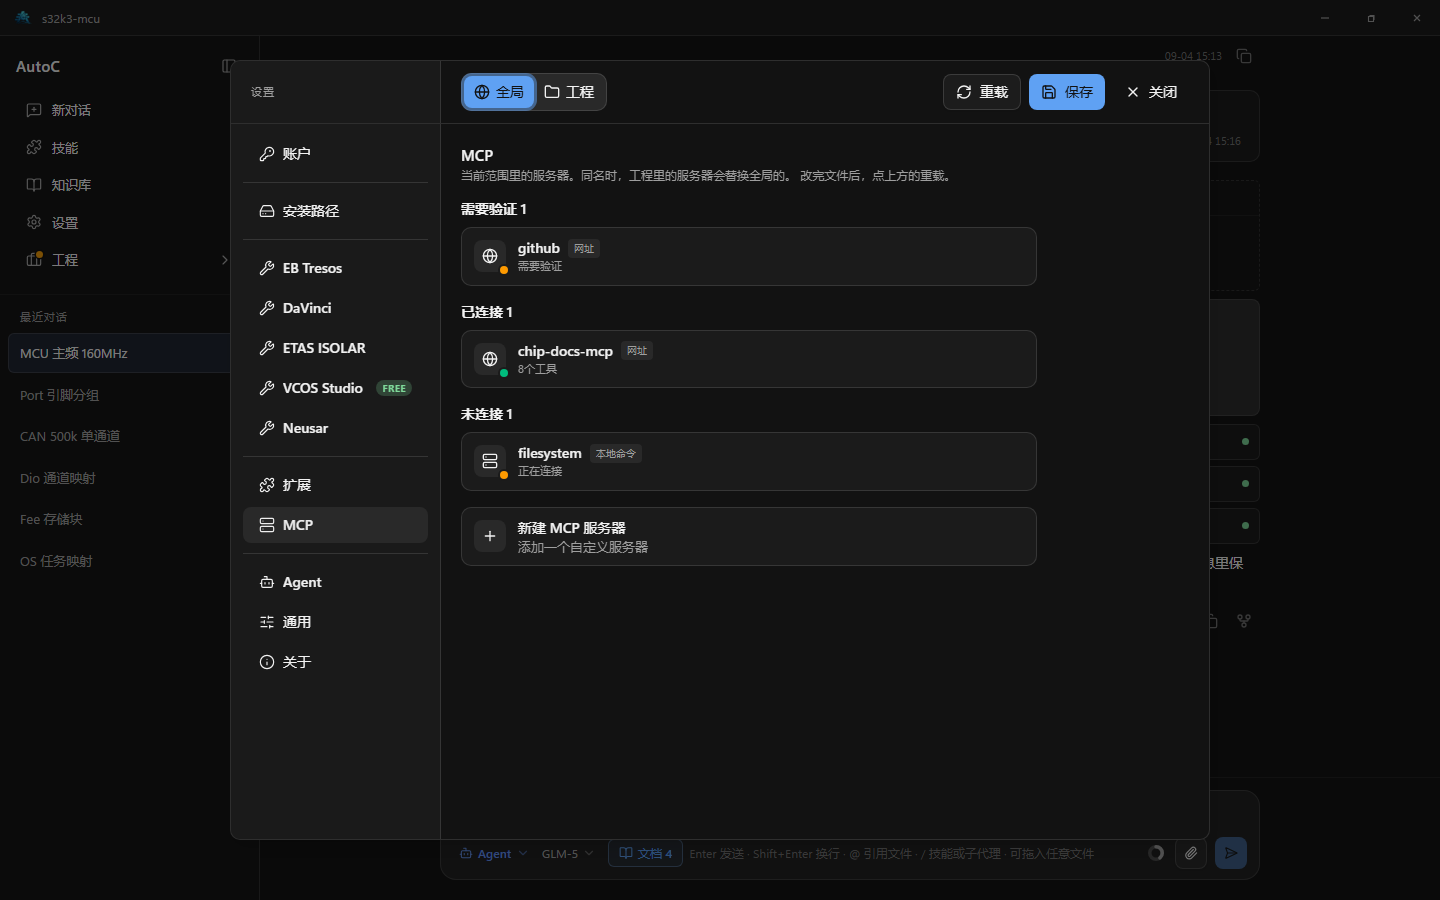Viewport: 1440px width, 900px height.
Task: Select ETAS ISOLAR settings entry
Action: tap(335, 348)
